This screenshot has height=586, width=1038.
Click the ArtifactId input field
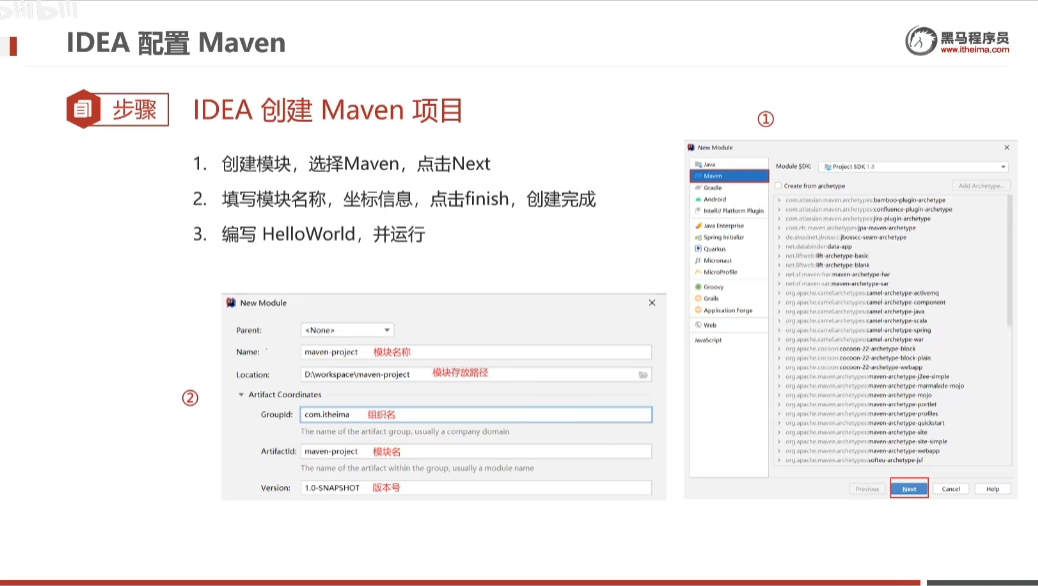476,452
